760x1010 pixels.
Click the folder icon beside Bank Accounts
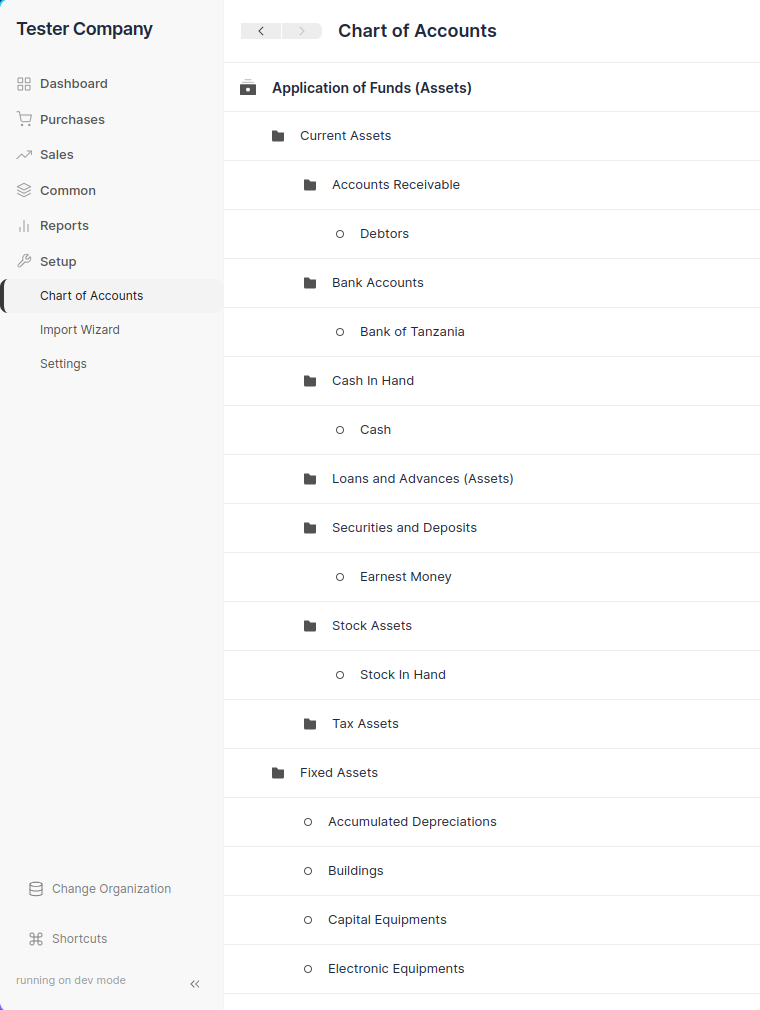[x=310, y=283]
